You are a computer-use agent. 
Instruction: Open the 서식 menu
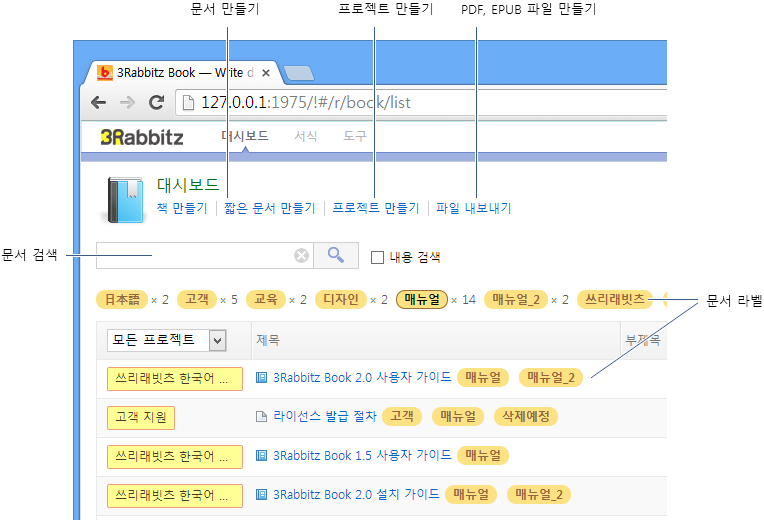(306, 136)
